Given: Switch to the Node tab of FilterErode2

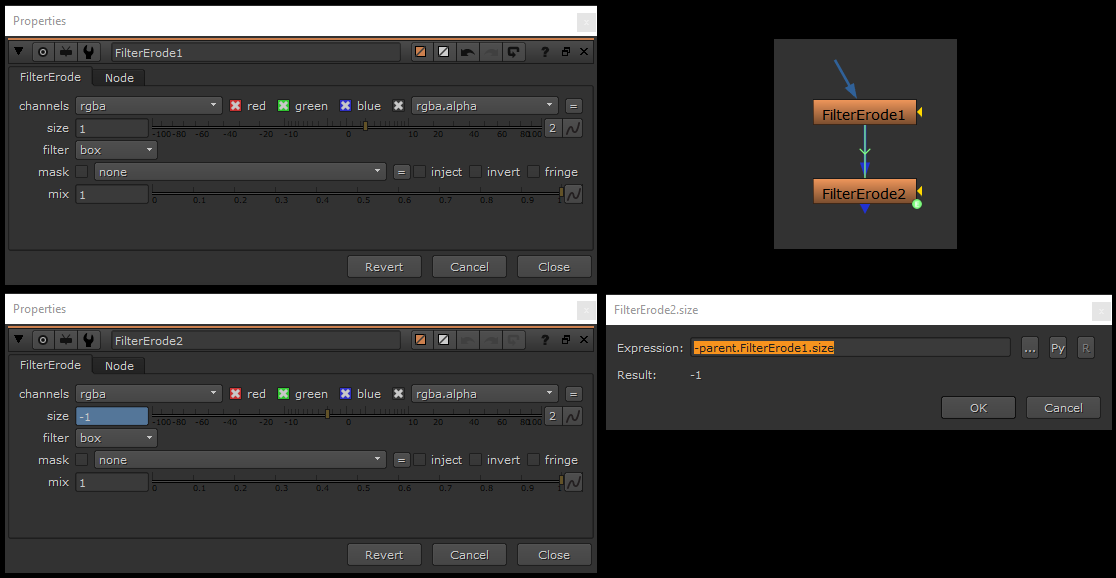Looking at the screenshot, I should 119,365.
